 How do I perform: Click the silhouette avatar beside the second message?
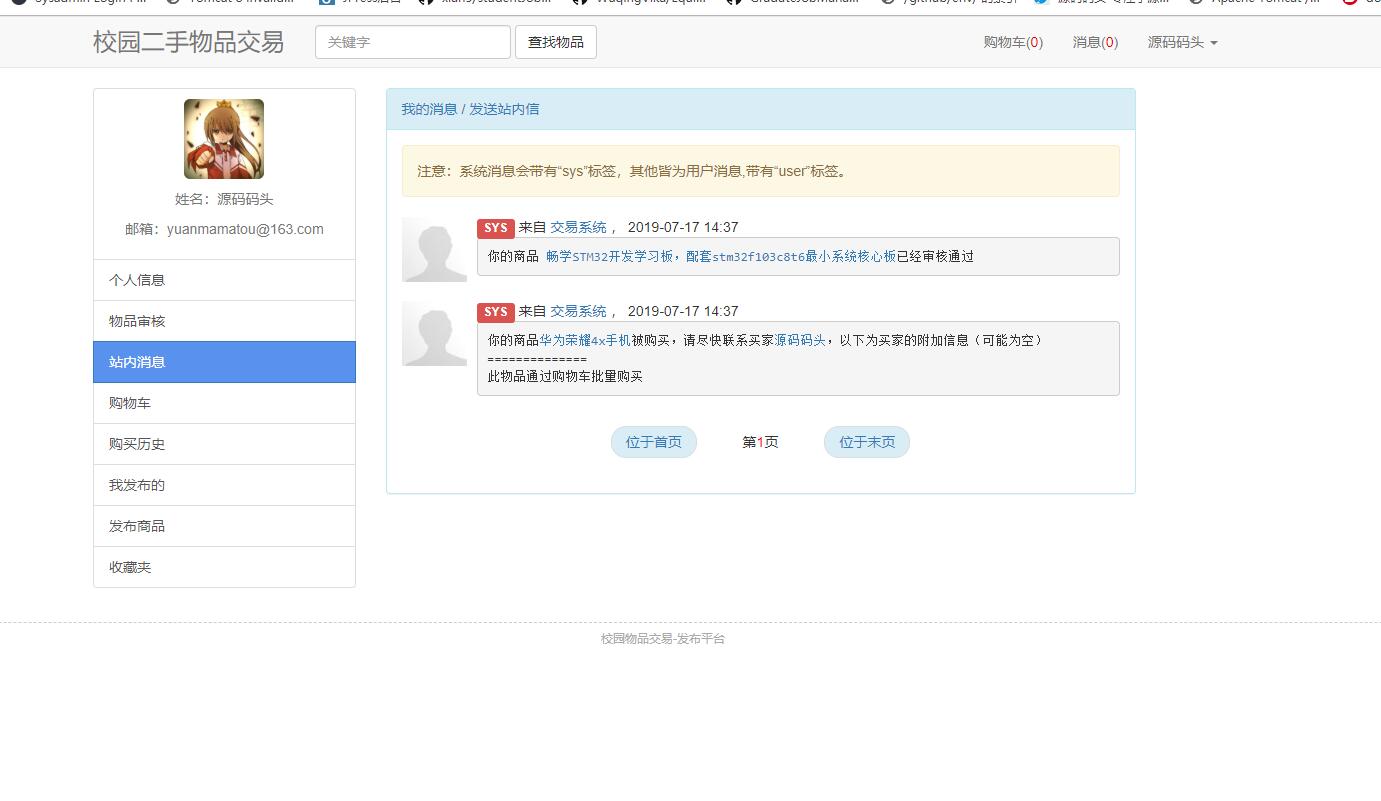coord(434,333)
